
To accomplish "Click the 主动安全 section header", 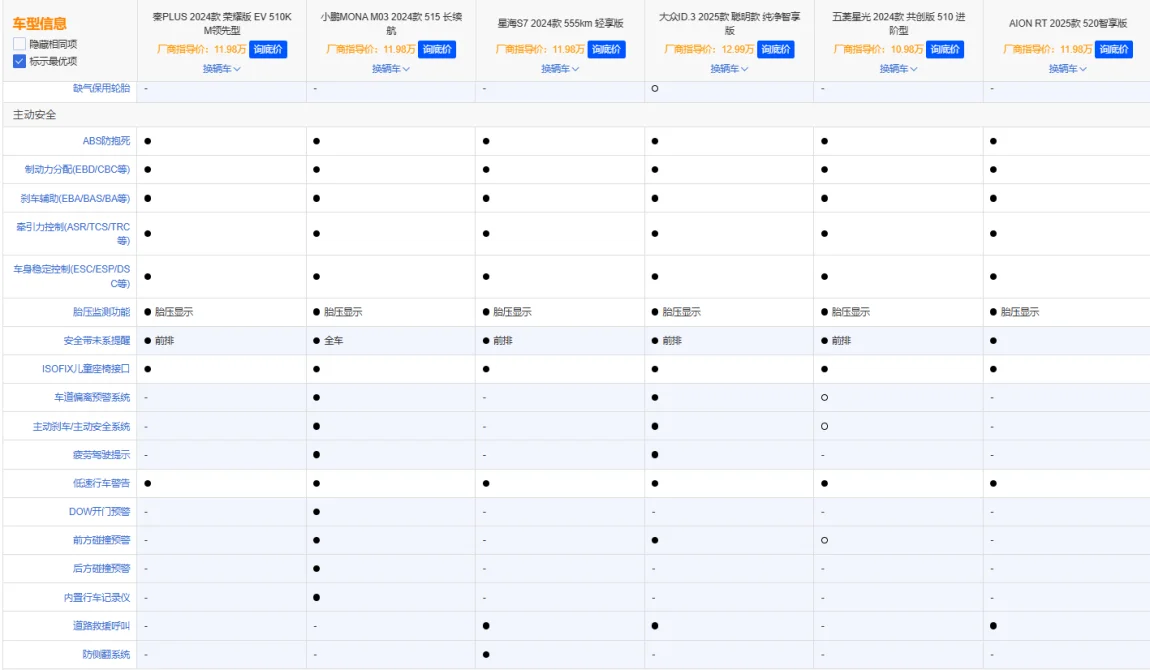I will click(34, 115).
